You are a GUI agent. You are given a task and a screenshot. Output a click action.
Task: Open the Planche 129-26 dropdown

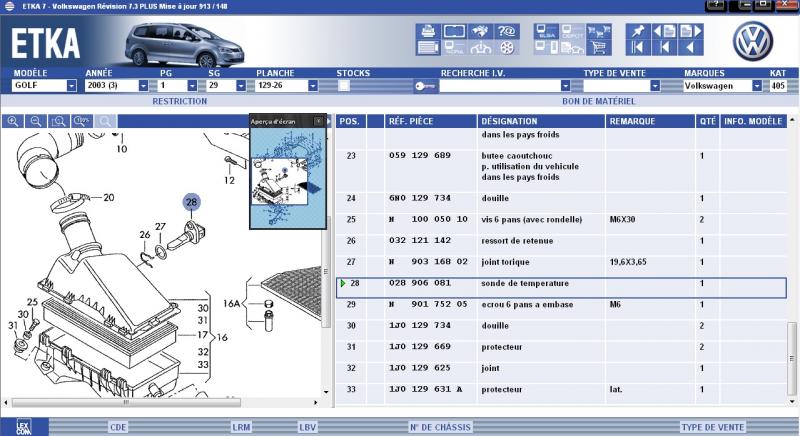pos(313,86)
